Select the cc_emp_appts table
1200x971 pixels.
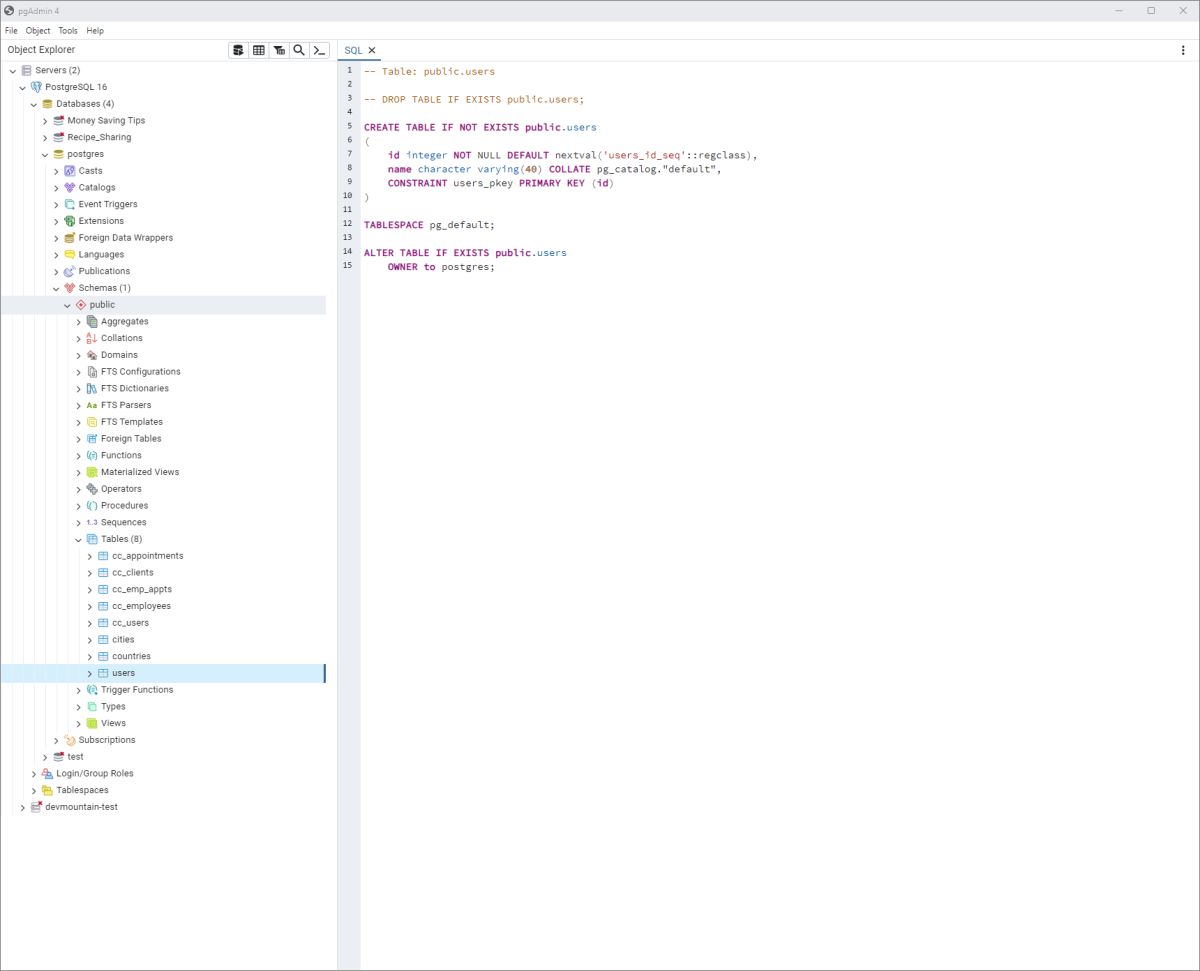[142, 589]
